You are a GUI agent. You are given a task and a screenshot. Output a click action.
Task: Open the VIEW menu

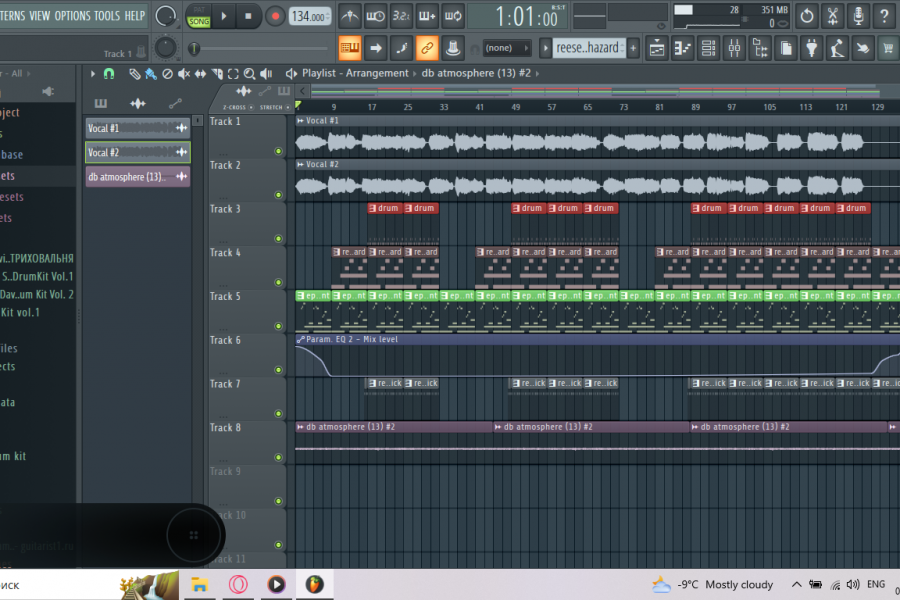40,16
